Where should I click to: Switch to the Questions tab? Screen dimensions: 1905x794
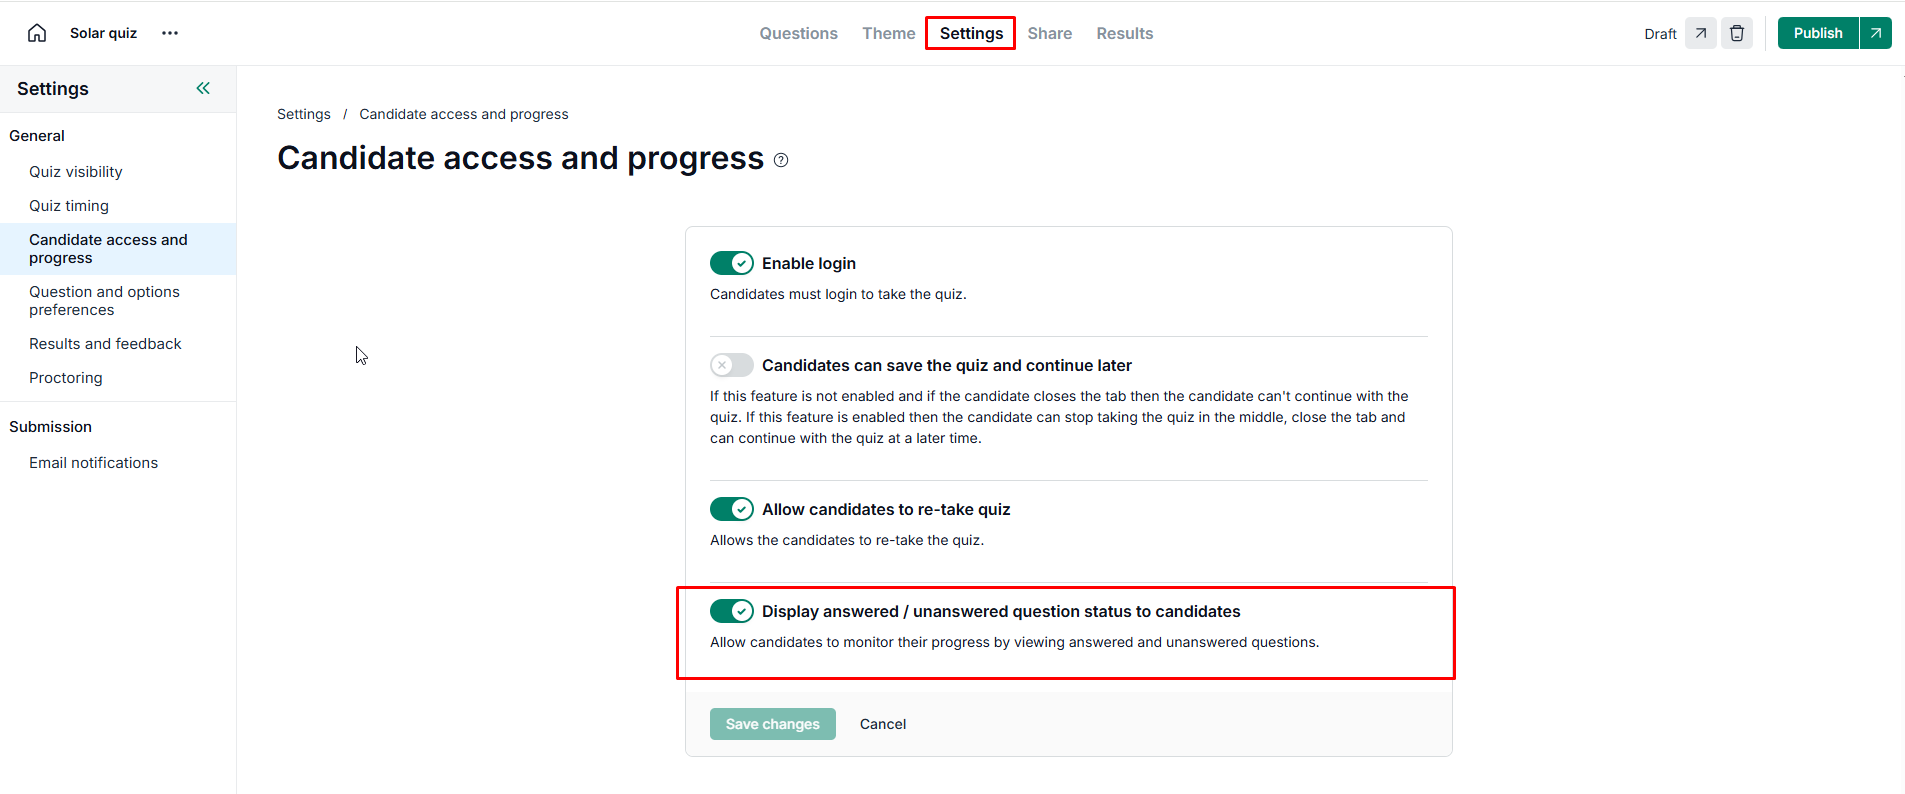(x=798, y=33)
